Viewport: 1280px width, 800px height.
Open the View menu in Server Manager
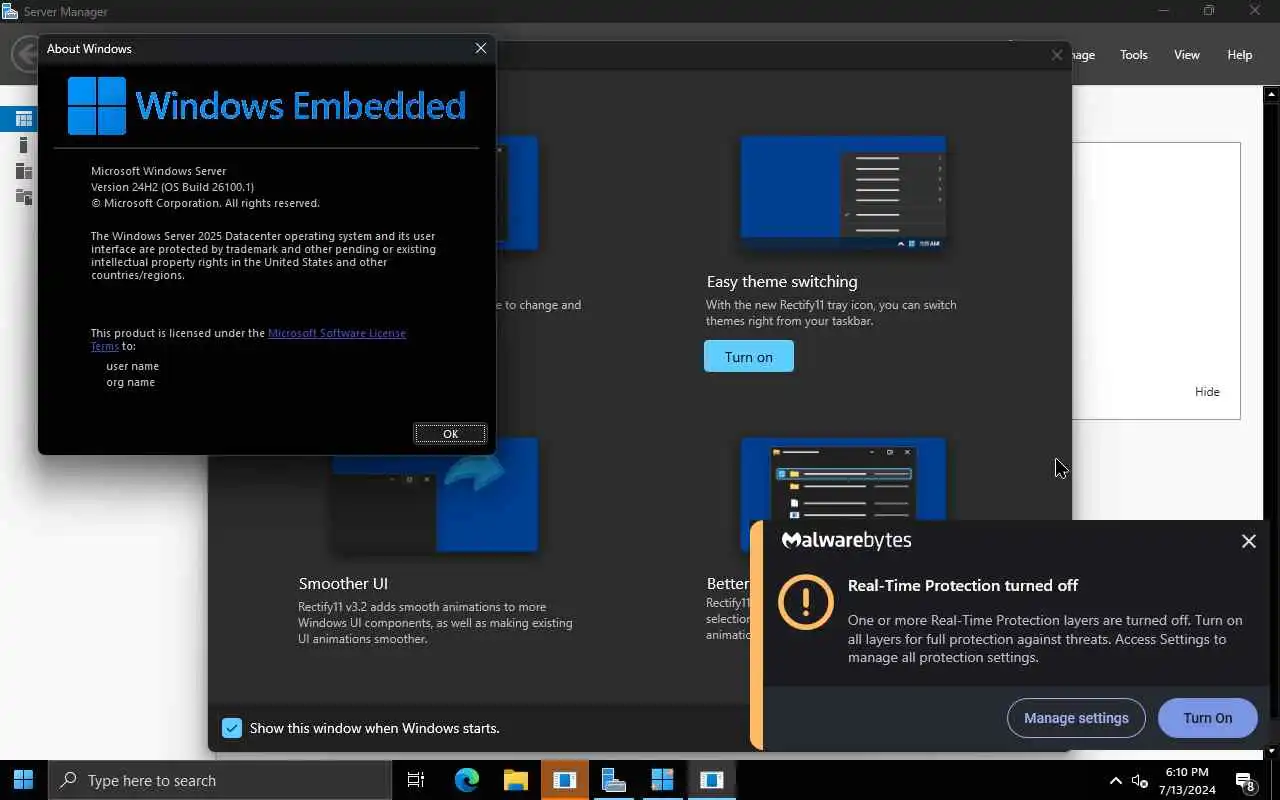(1187, 55)
